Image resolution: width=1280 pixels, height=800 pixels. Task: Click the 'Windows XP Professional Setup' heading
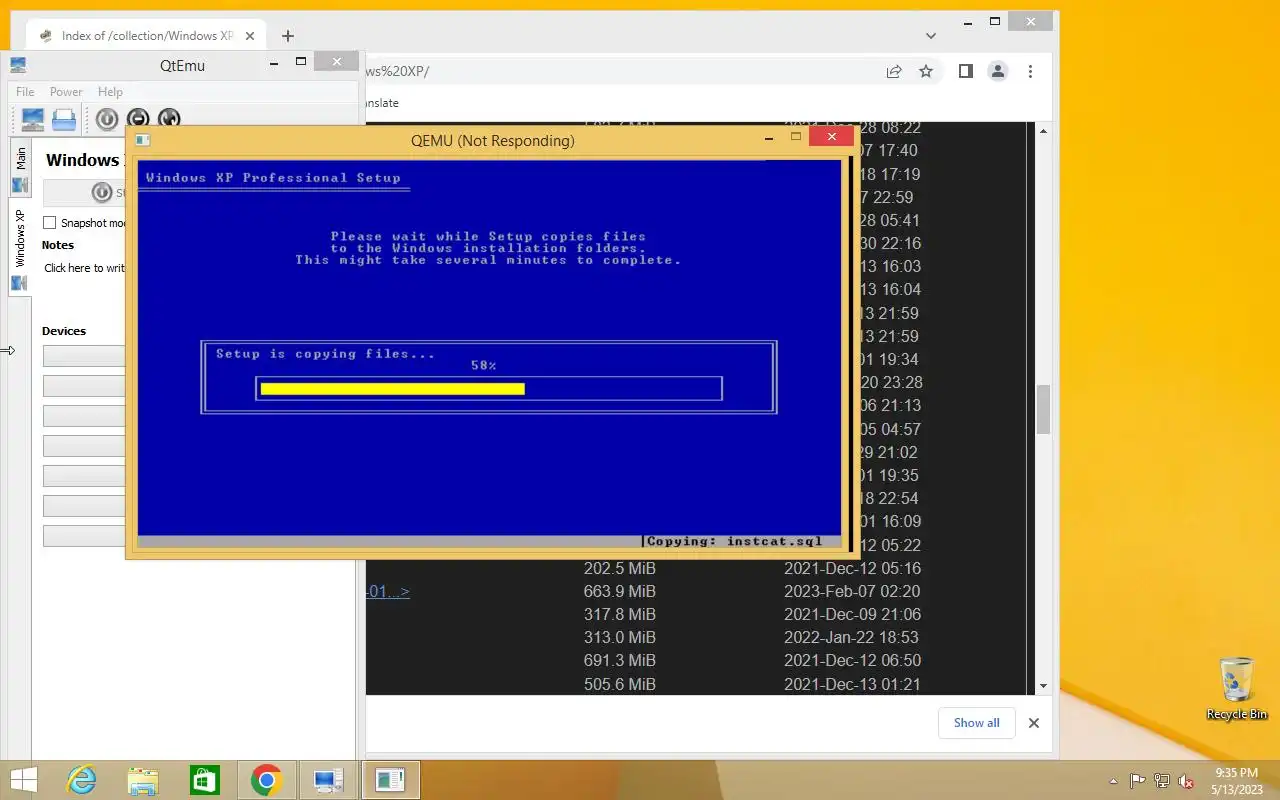(273, 178)
